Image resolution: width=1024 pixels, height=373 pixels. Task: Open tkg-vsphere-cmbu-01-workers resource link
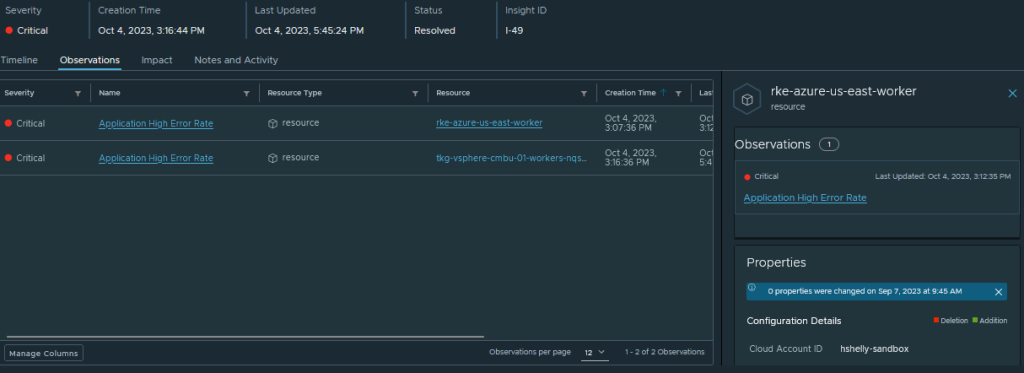[511, 158]
